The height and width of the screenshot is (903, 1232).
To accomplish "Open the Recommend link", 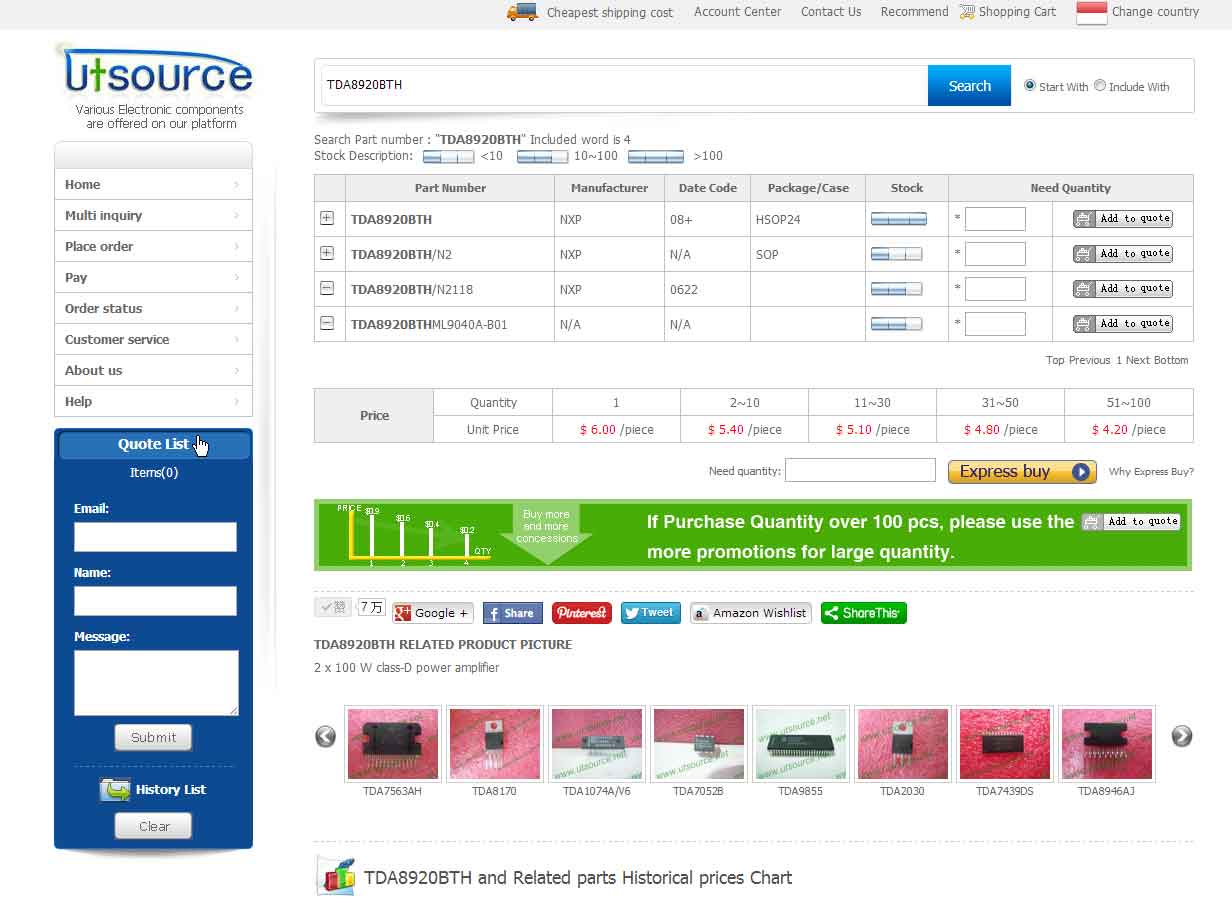I will (x=914, y=12).
